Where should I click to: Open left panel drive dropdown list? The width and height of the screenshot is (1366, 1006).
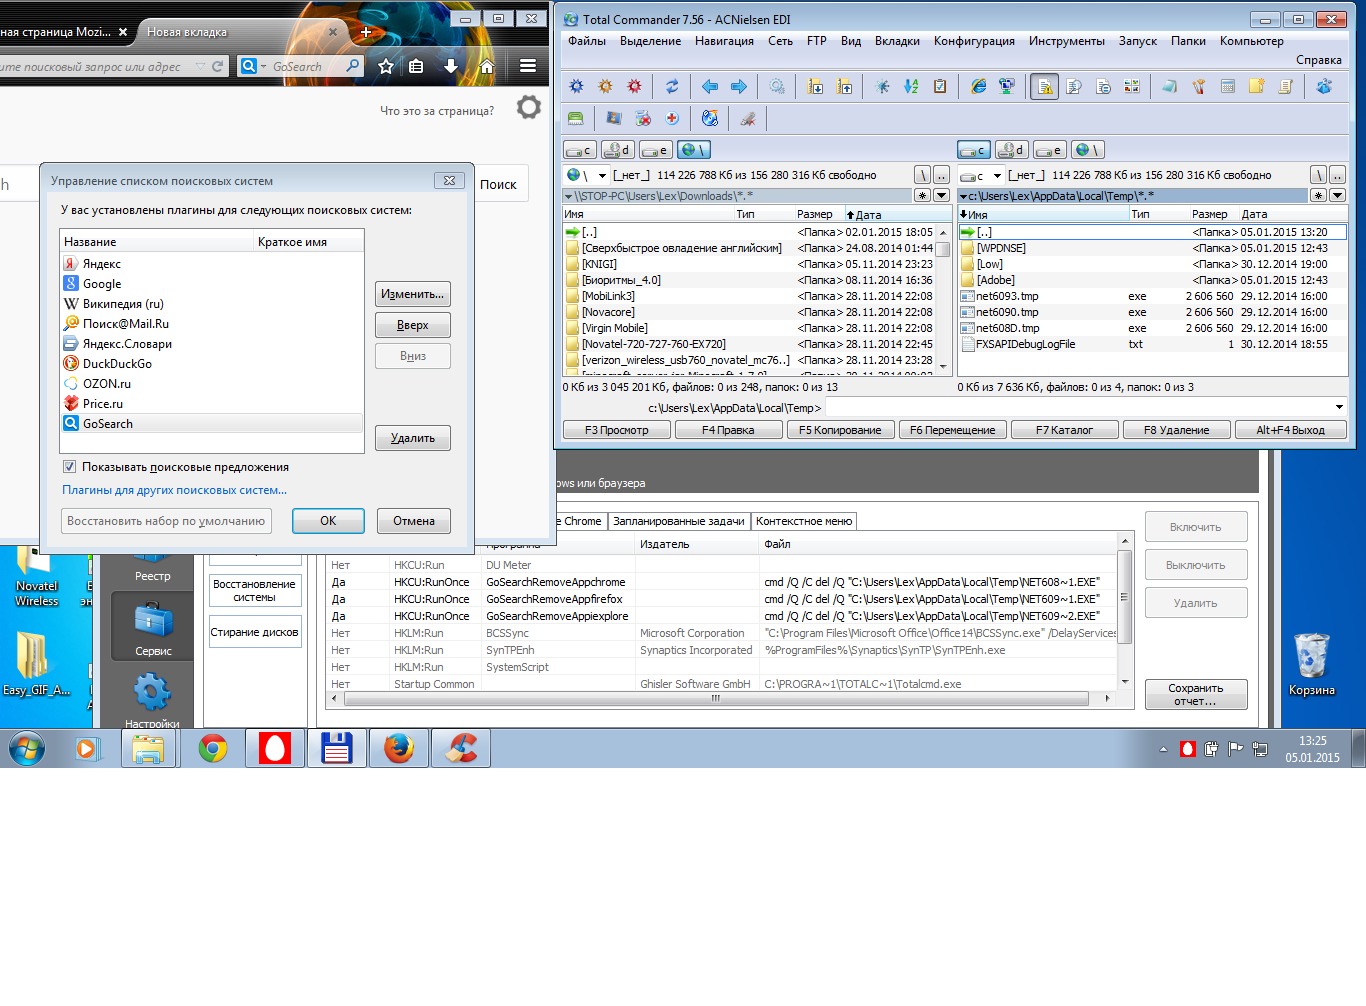pos(602,175)
